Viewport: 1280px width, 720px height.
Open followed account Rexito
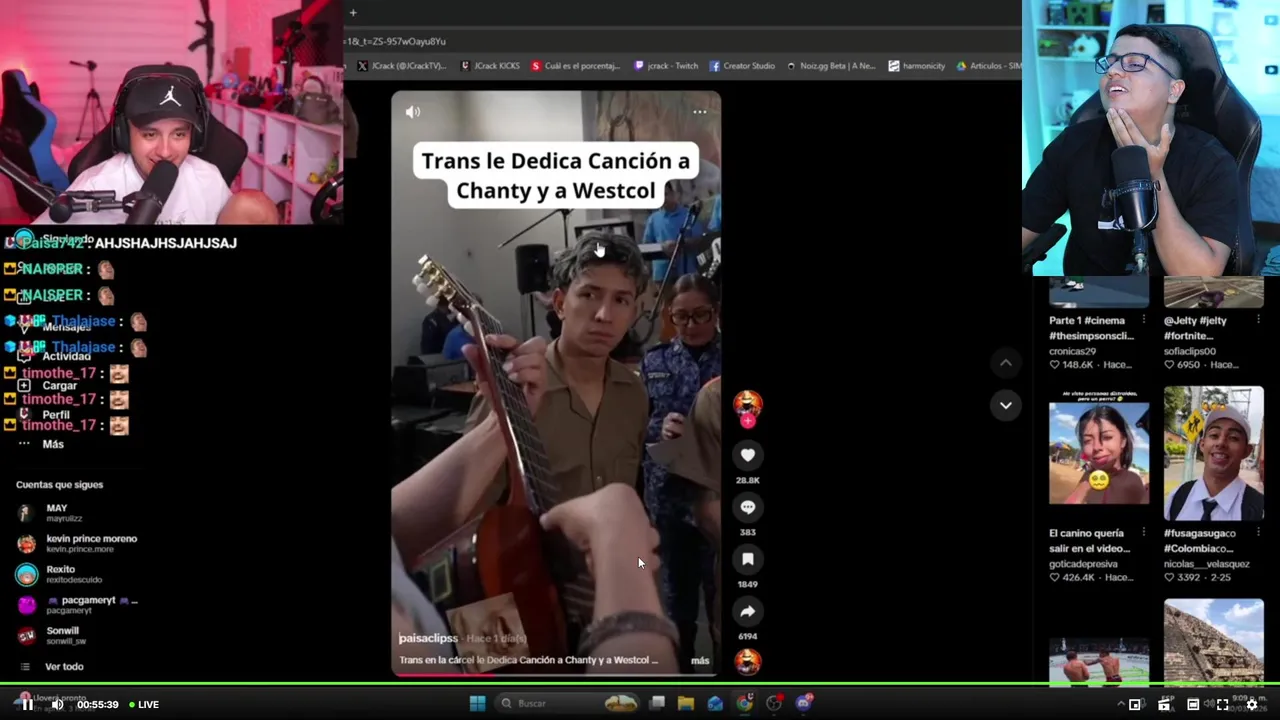(x=59, y=574)
